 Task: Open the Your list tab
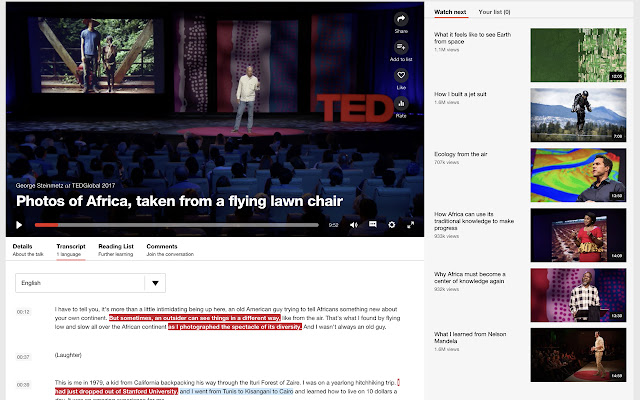494,12
